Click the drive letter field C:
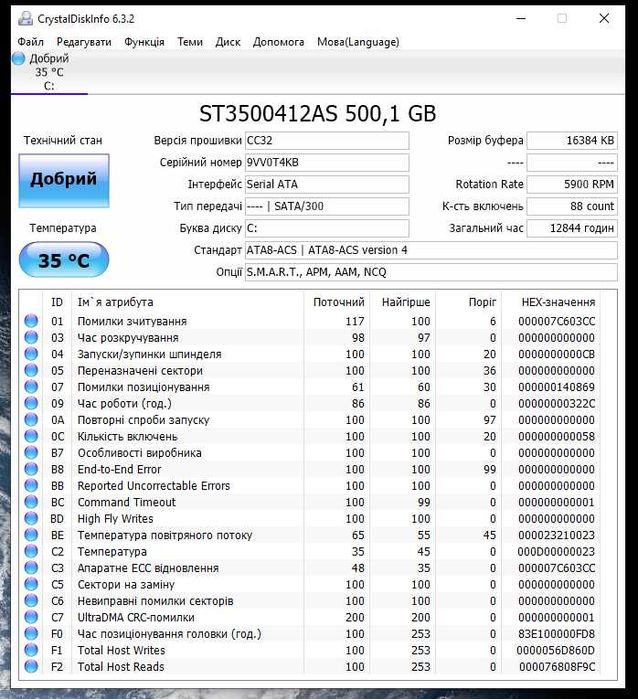Viewport: 638px width, 699px height. click(327, 228)
